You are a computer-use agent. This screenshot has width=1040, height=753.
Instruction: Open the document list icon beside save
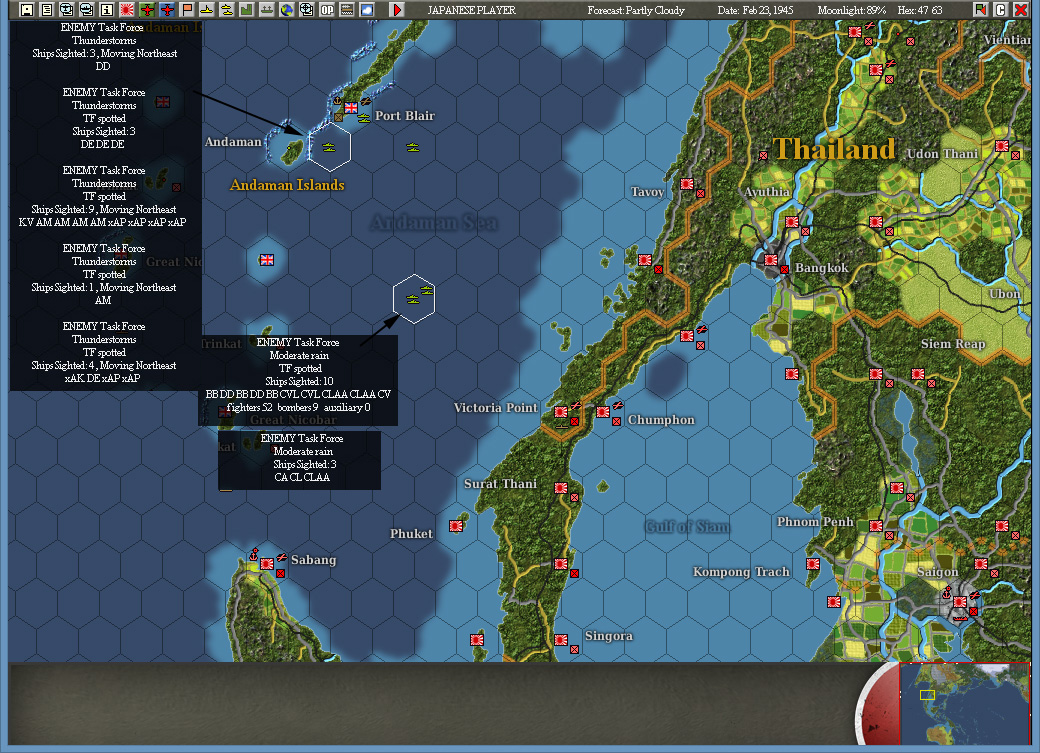(46, 9)
